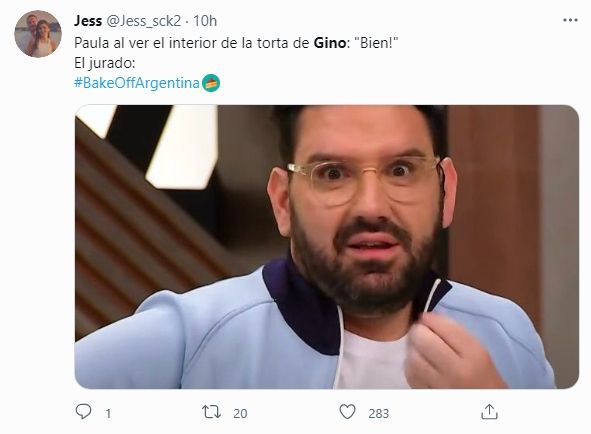This screenshot has height=434, width=591.
Task: Click the bold word Gino
Action: click(329, 43)
